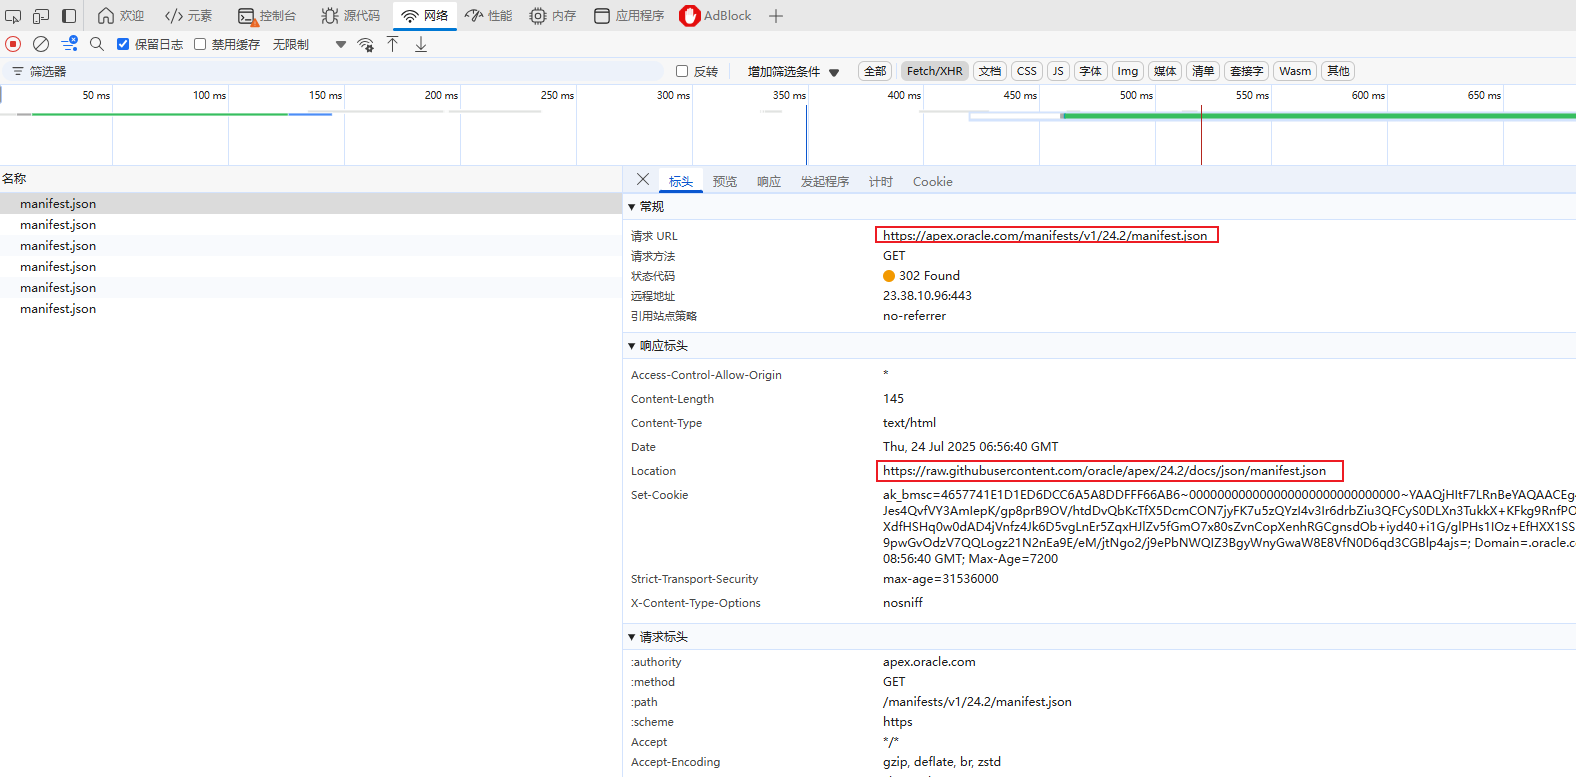Open the 无限制 throttling dropdown
The image size is (1576, 777).
coord(309,44)
